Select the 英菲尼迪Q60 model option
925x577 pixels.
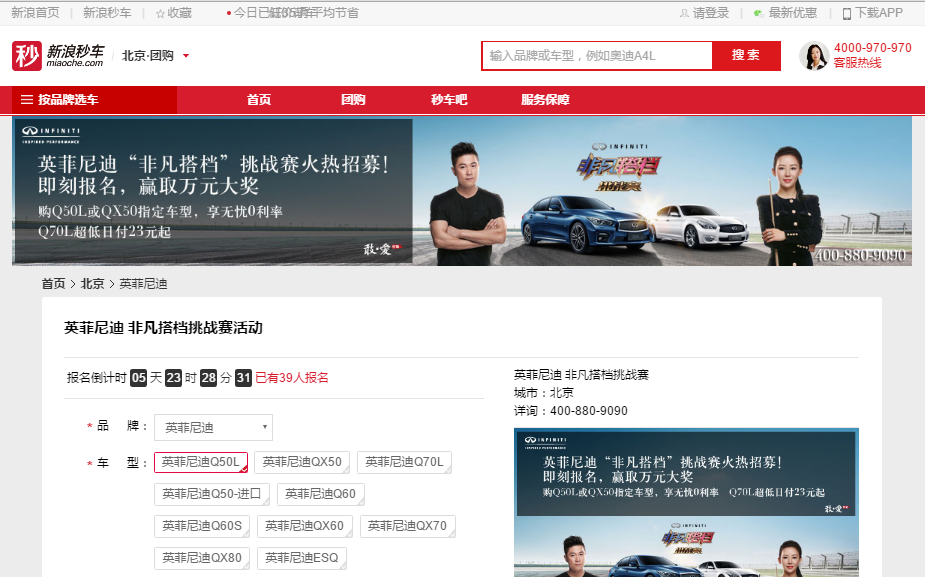(x=320, y=494)
